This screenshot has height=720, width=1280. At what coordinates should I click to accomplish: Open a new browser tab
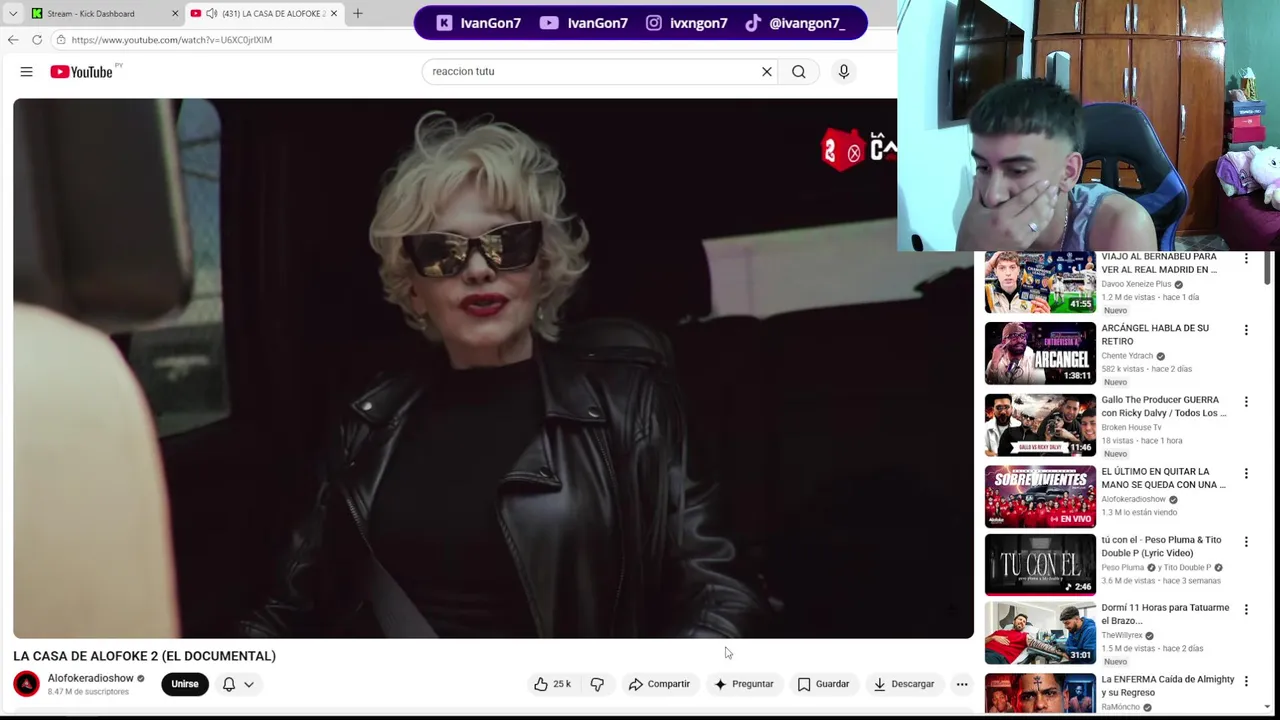coord(358,14)
